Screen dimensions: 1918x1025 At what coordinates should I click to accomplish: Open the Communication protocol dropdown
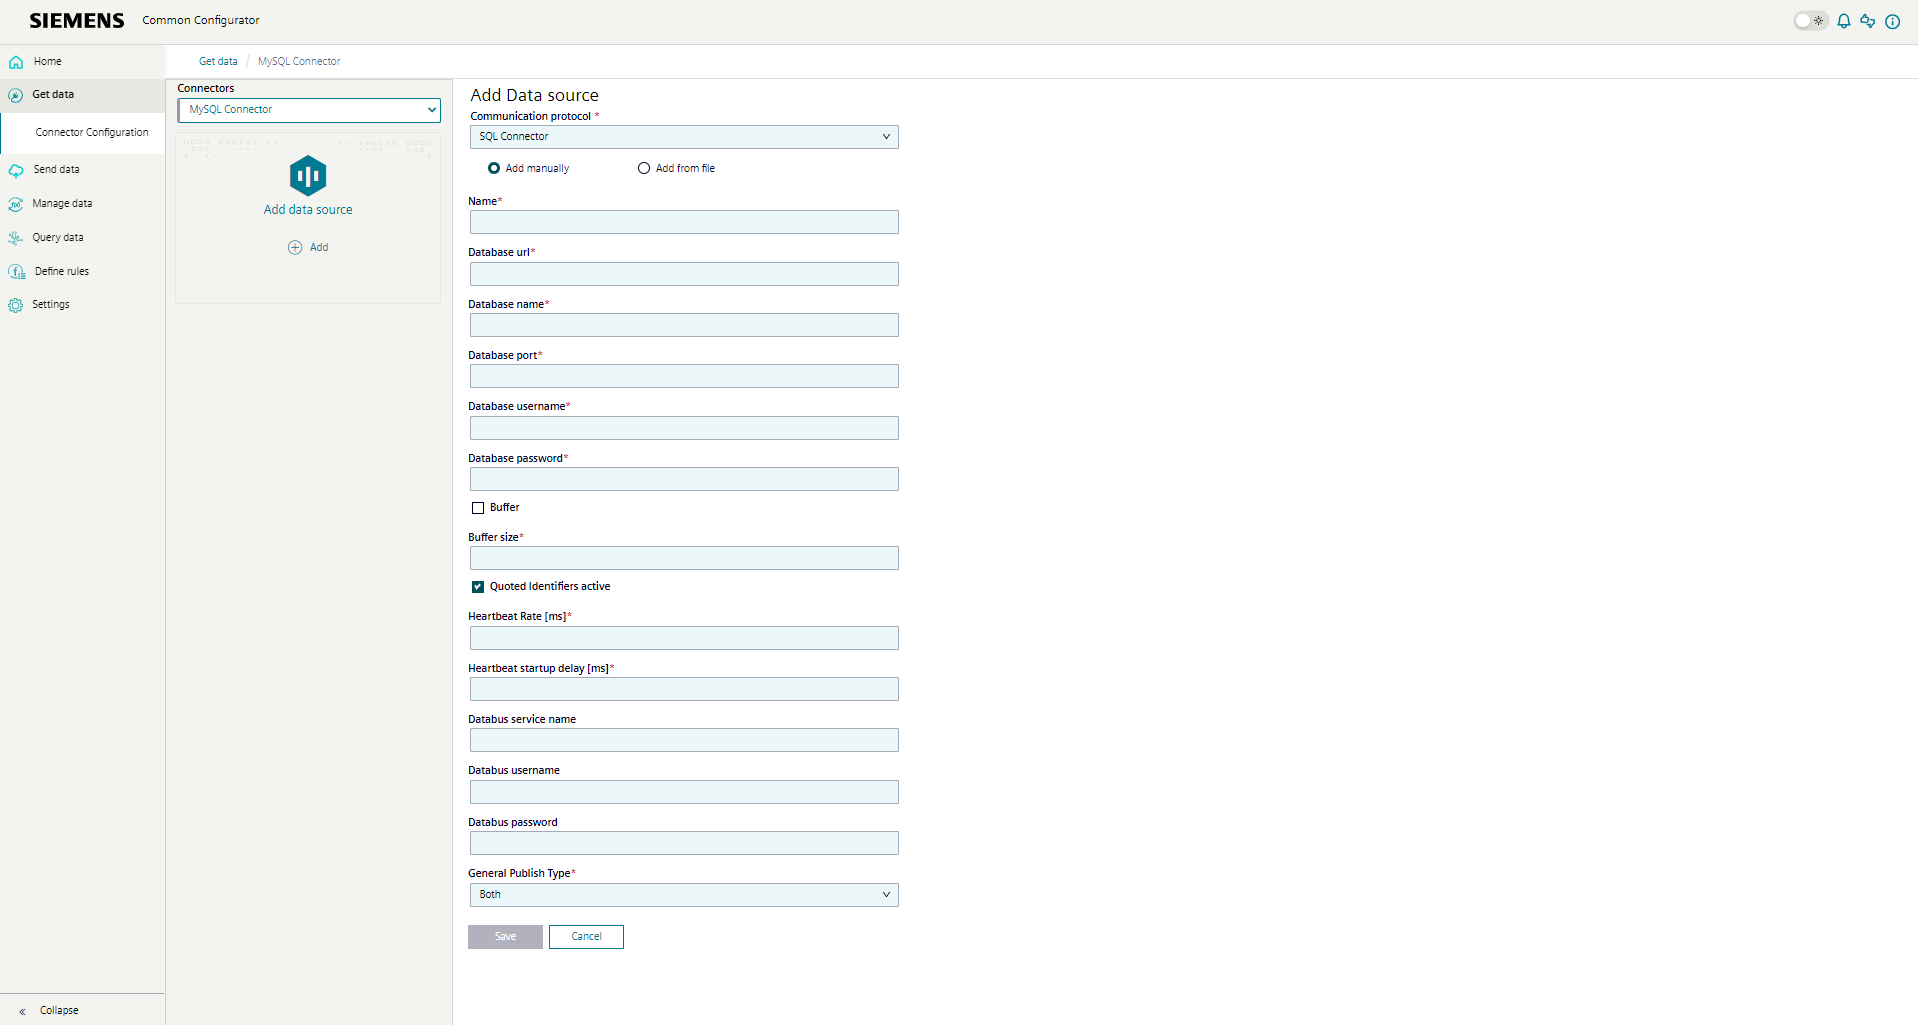683,136
